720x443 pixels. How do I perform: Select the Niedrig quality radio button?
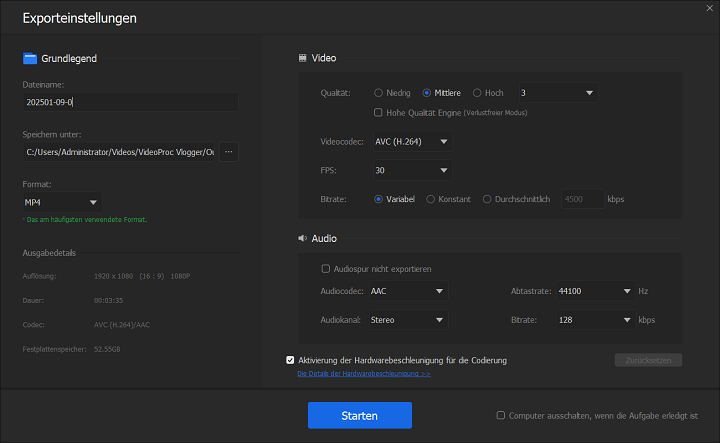click(379, 93)
